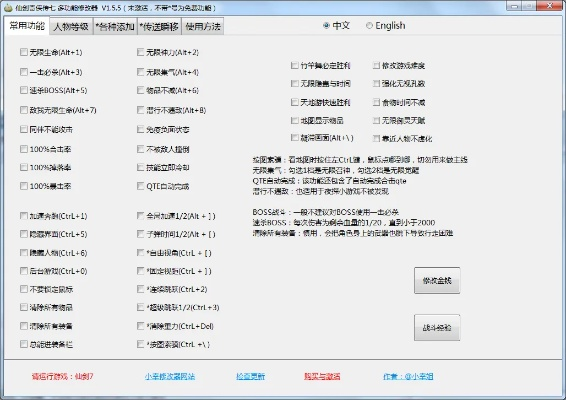This screenshot has width=566, height=400.
Task: Enable the QTE自动完成 checkbox
Action: [140, 186]
